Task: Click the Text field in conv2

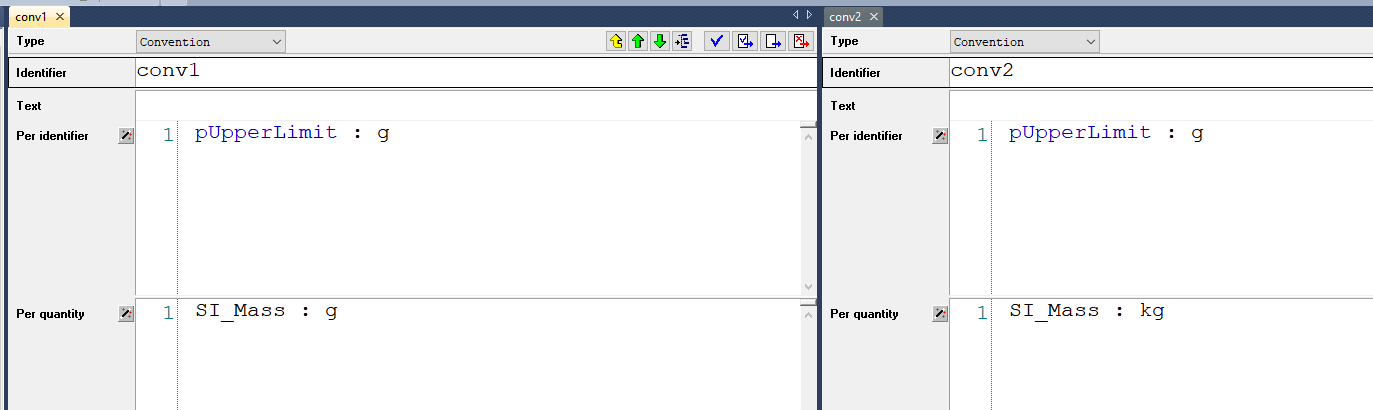Action: click(1161, 105)
